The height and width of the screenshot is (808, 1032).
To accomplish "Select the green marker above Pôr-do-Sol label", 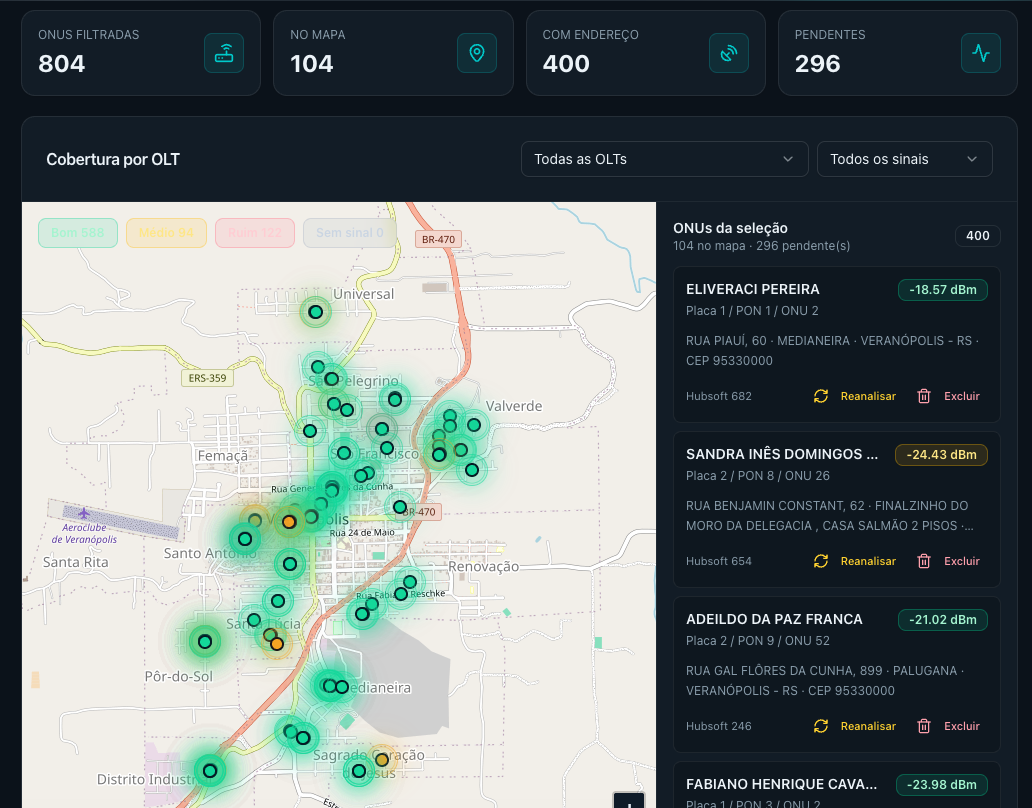I will (x=205, y=642).
